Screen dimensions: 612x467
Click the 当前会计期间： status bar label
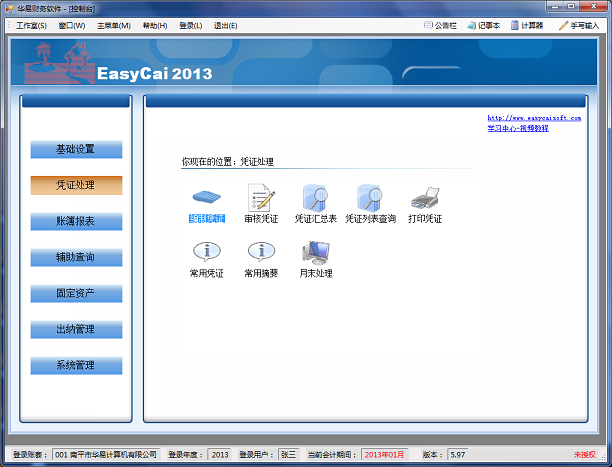pyautogui.click(x=332, y=455)
